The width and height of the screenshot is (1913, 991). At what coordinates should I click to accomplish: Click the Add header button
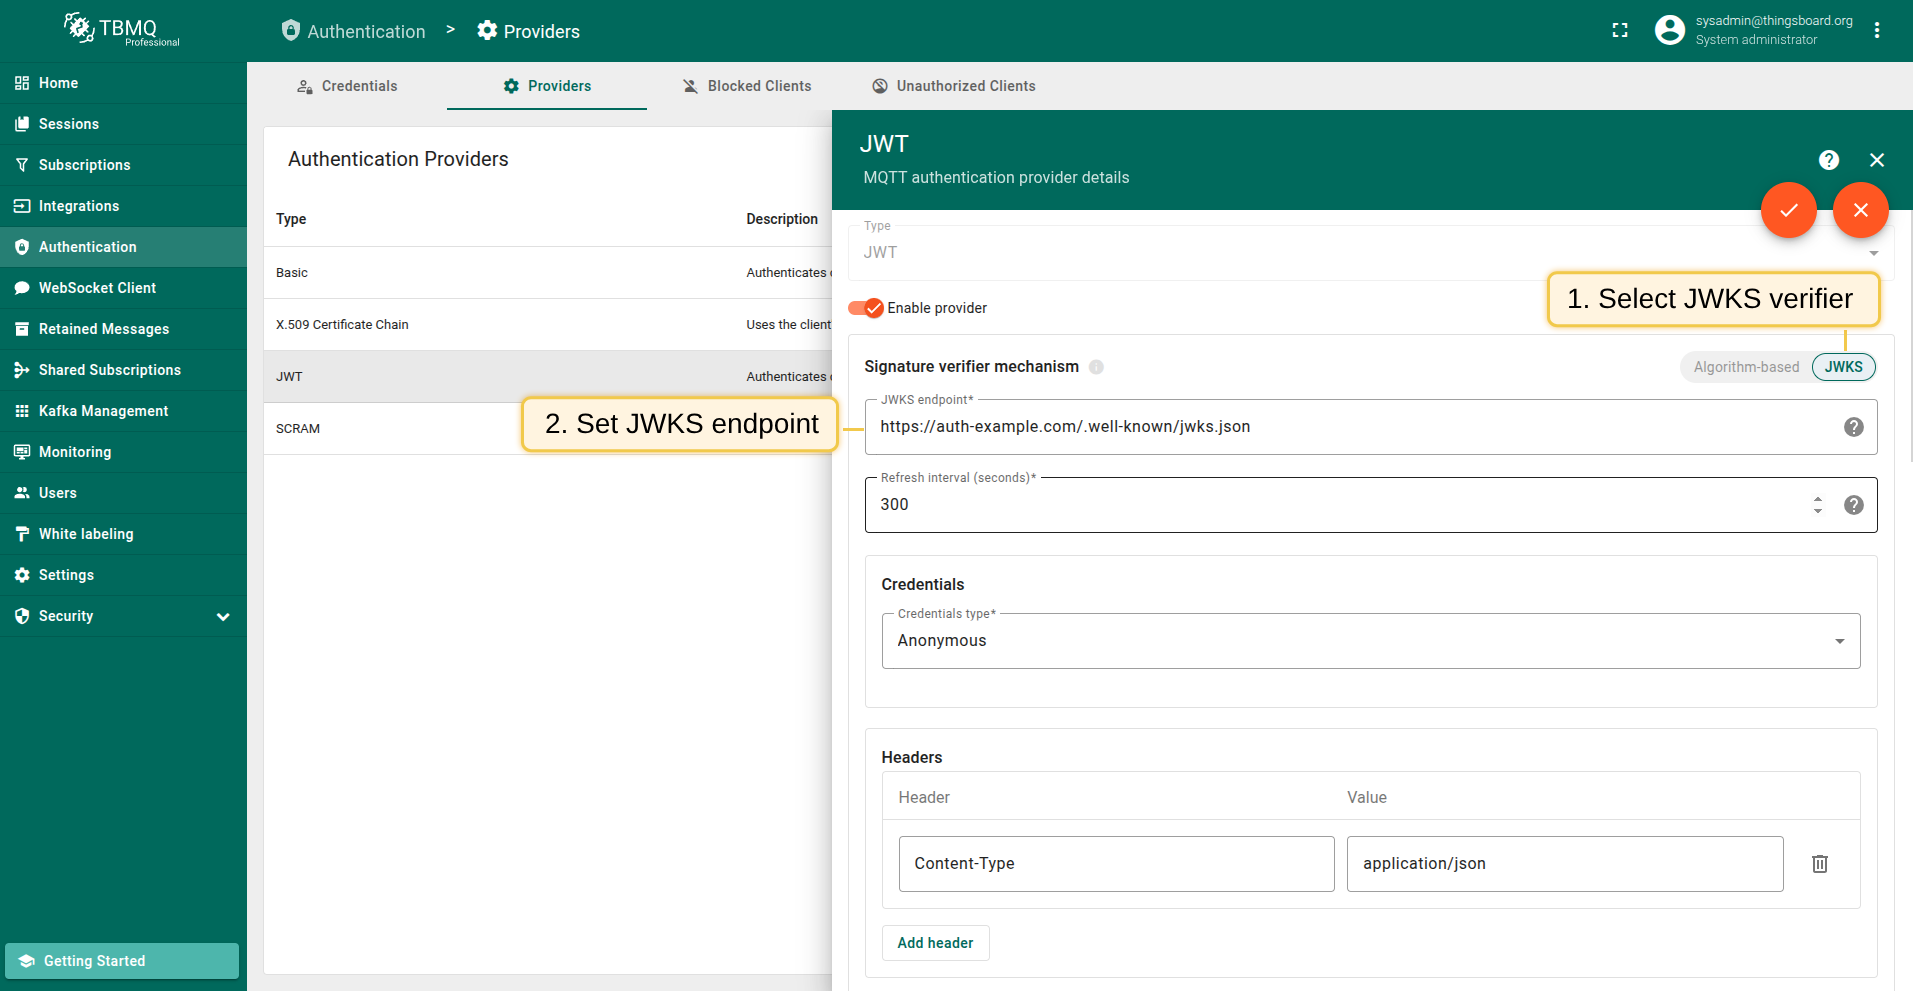[935, 943]
